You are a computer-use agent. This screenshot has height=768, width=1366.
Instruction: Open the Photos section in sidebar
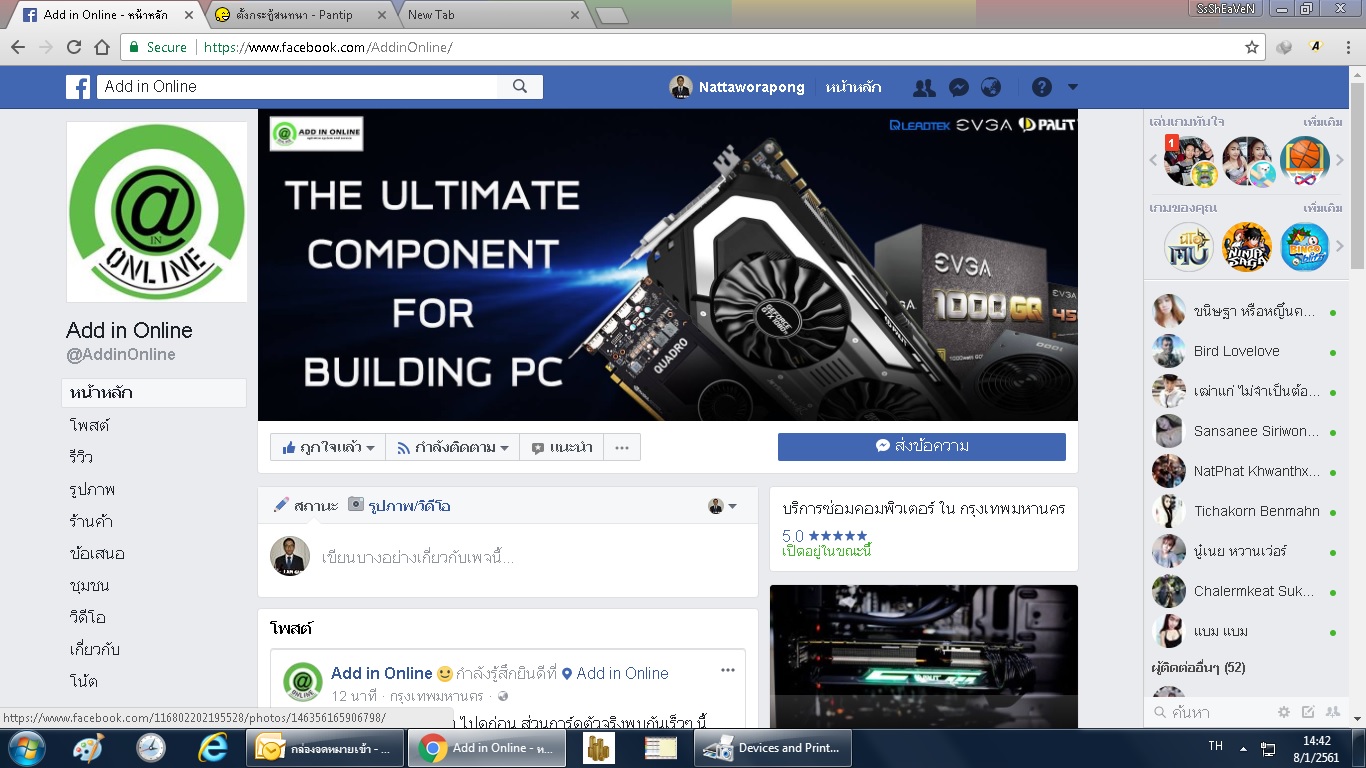pyautogui.click(x=92, y=489)
